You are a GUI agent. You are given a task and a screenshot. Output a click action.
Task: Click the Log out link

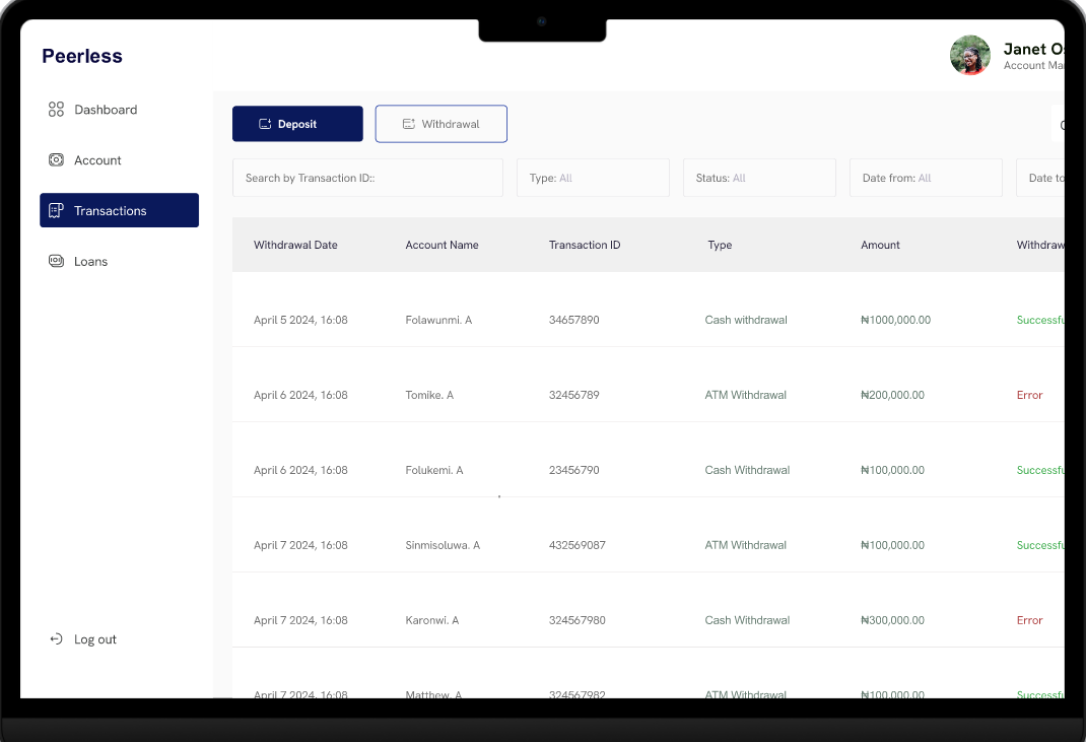[95, 640]
